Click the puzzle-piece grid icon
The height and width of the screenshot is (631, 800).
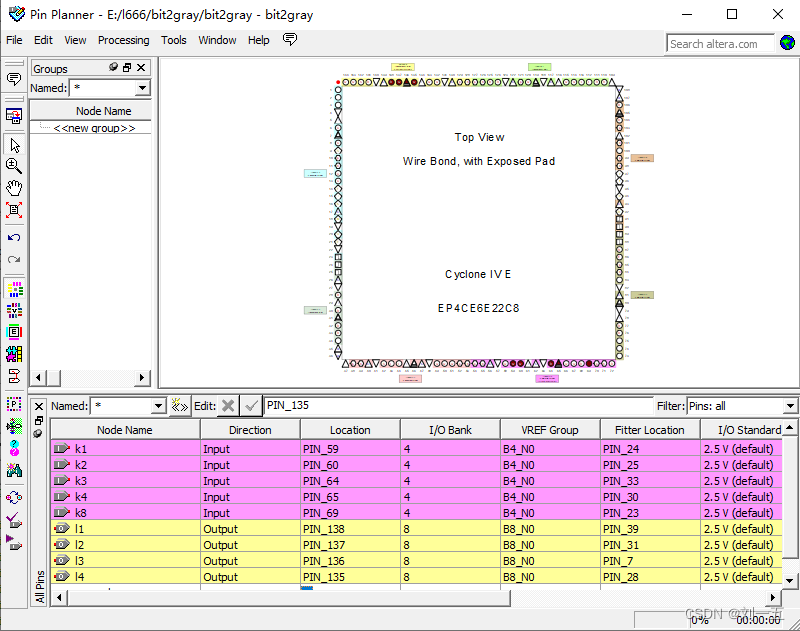pos(14,354)
